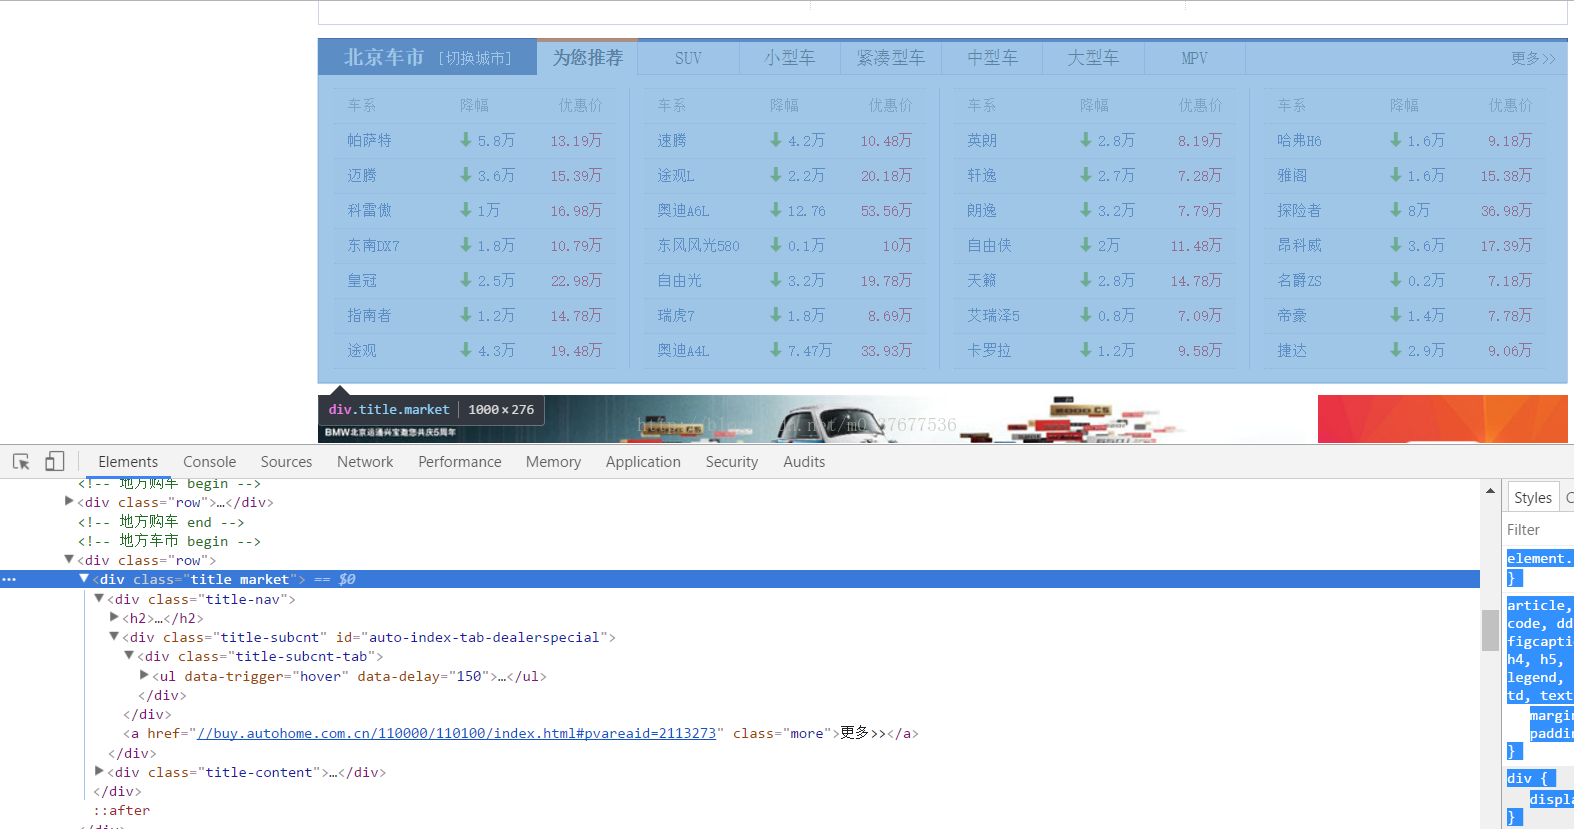Image resolution: width=1574 pixels, height=829 pixels.
Task: Click the Elements panel scrollbar thumb
Action: [1490, 630]
